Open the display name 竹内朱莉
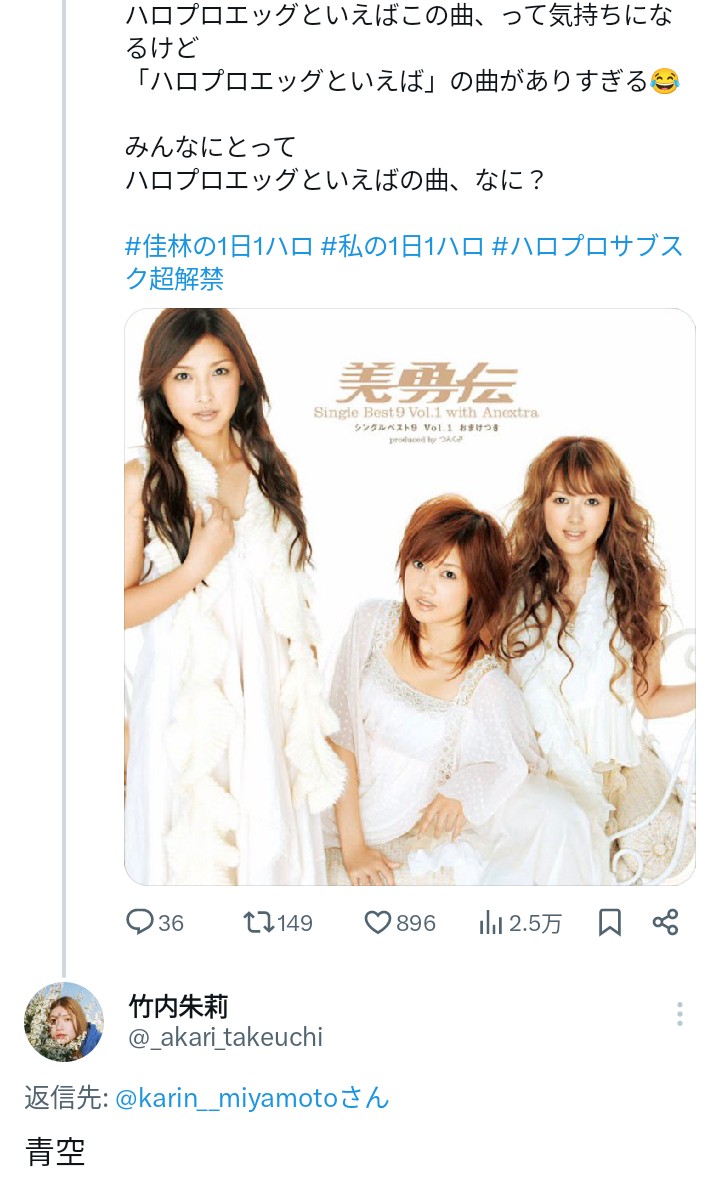The width and height of the screenshot is (720, 1178). coord(178,1005)
